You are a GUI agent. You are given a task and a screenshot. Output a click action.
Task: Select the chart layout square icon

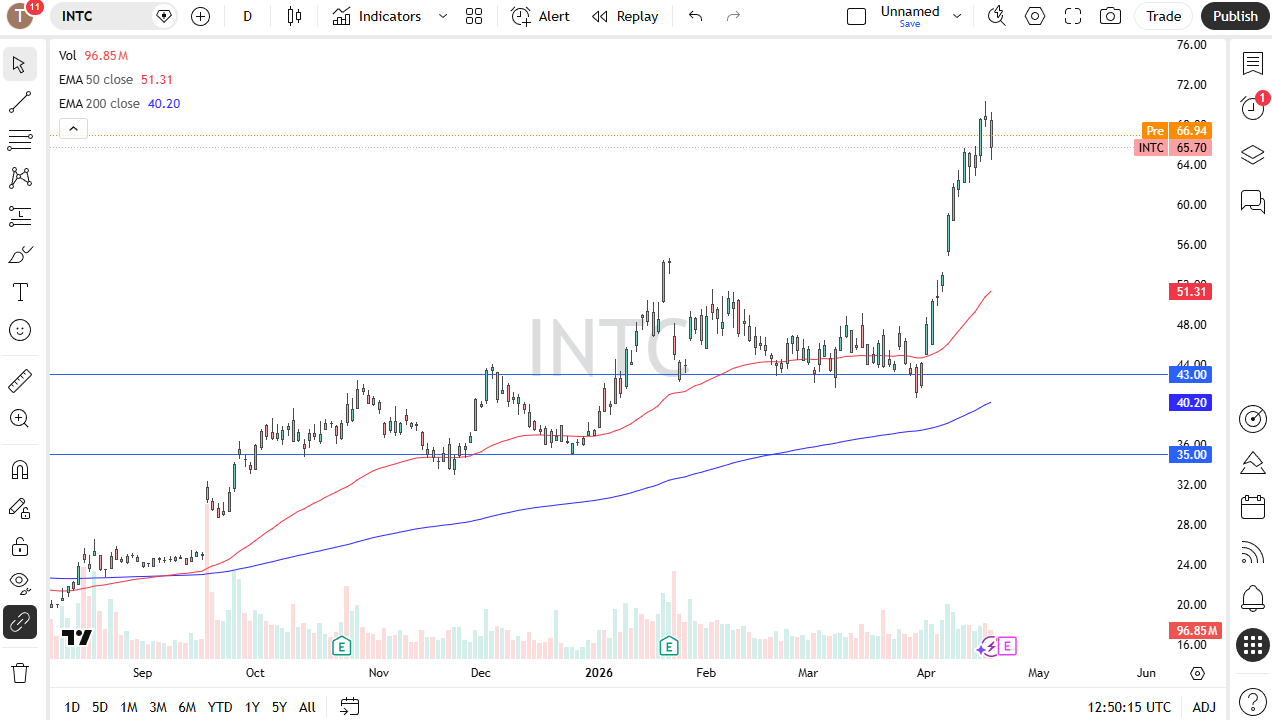coord(856,16)
